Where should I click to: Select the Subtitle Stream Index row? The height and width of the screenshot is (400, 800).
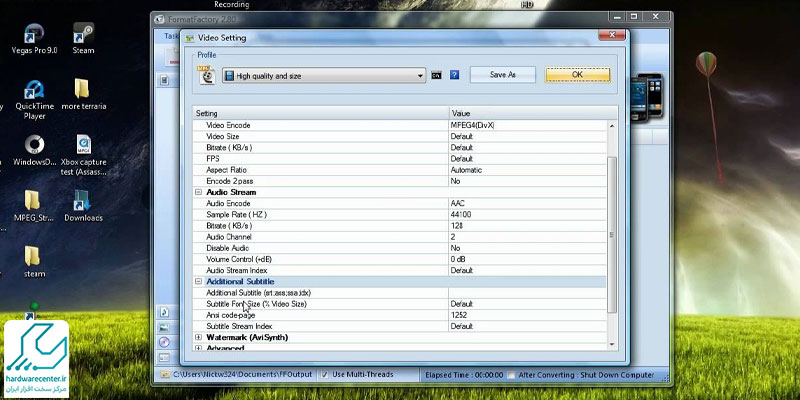tap(399, 326)
